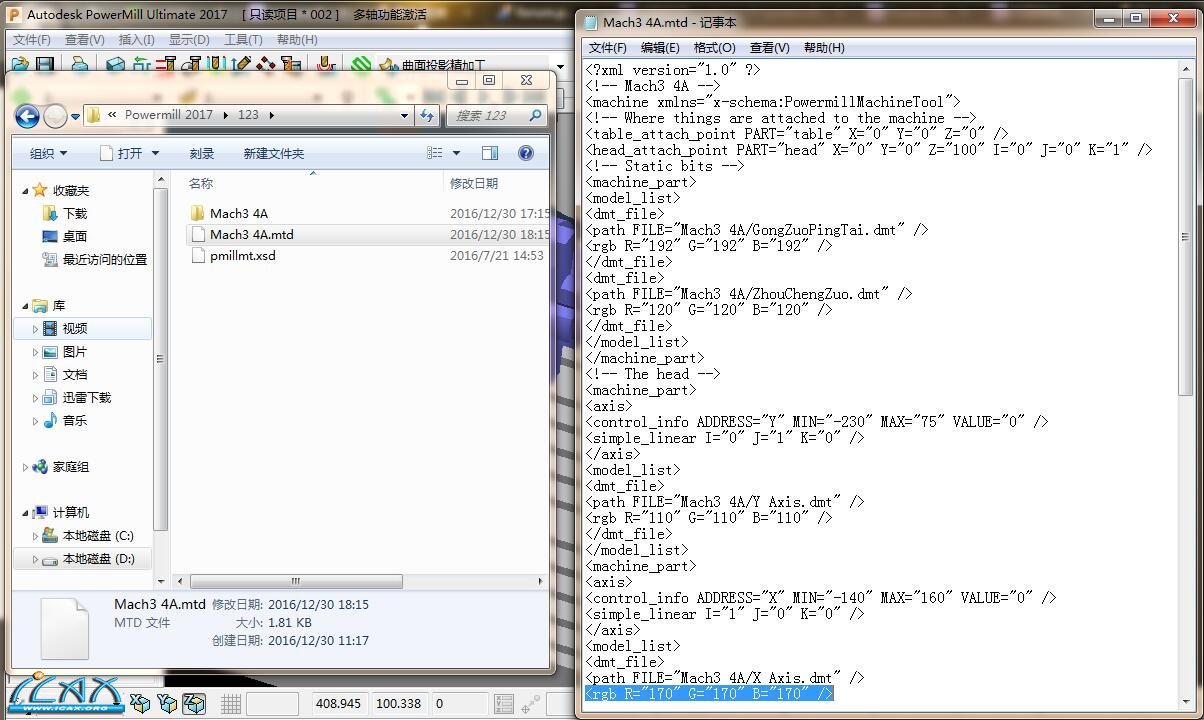This screenshot has width=1204, height=720.
Task: Click the X coordinate field 408.945
Action: pyautogui.click(x=338, y=703)
